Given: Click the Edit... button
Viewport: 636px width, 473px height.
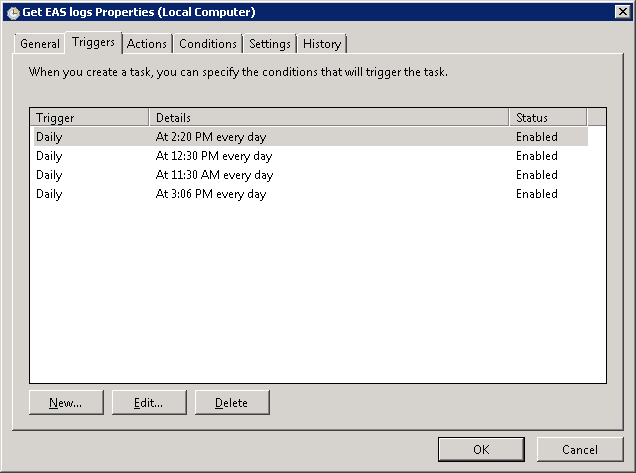Looking at the screenshot, I should pos(149,402).
